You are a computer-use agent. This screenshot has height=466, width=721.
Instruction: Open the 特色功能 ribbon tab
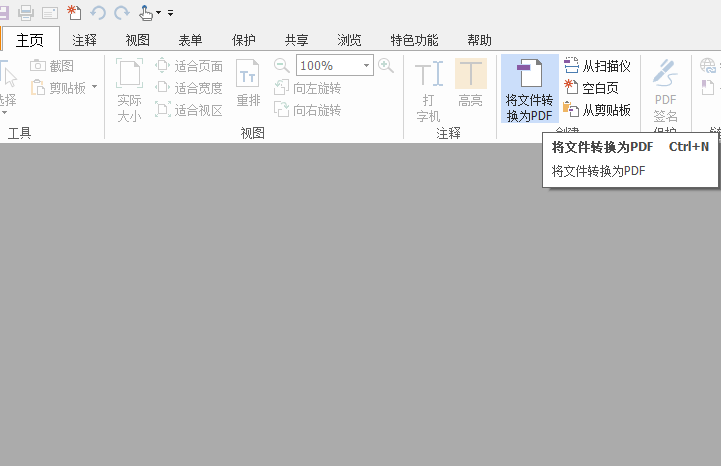414,40
